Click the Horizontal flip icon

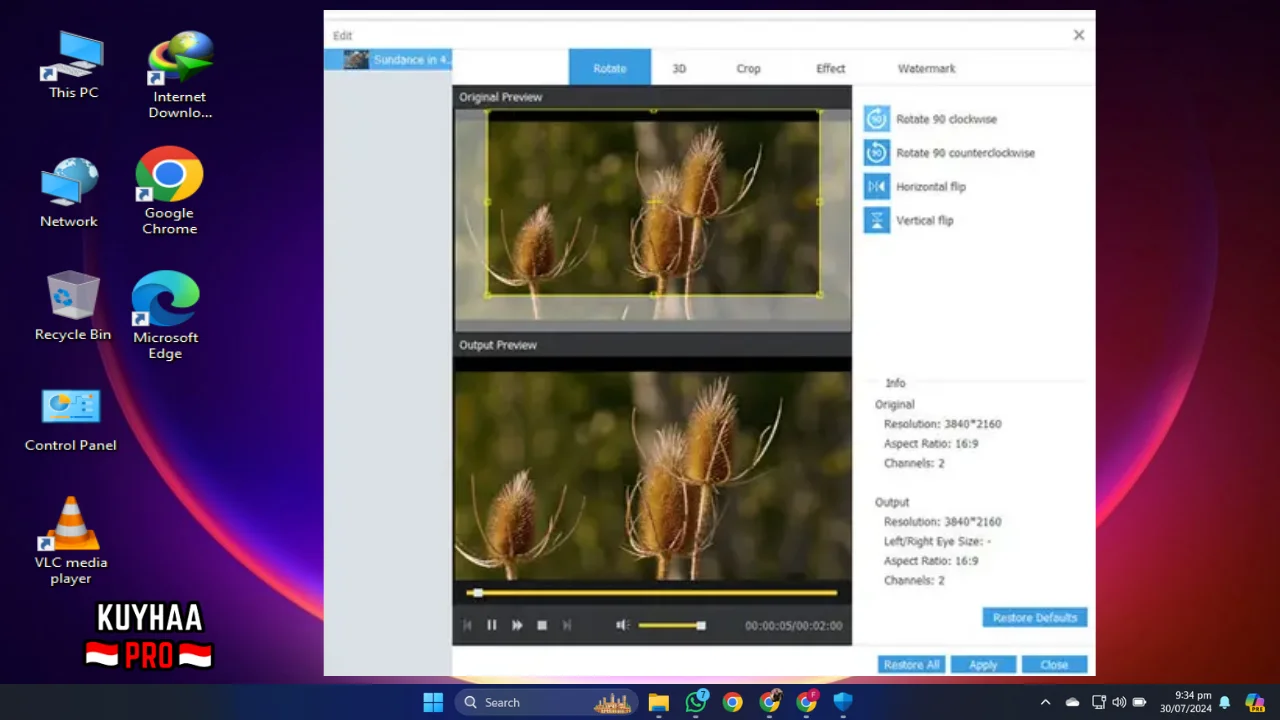click(877, 187)
